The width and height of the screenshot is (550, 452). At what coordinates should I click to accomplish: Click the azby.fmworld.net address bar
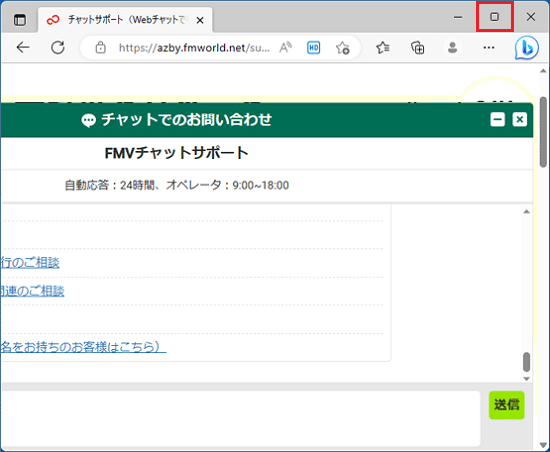(194, 47)
